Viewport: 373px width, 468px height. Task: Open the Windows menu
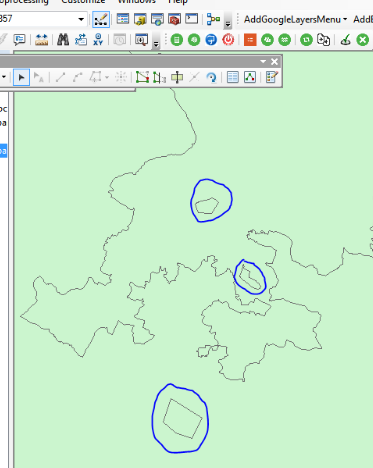click(x=137, y=2)
